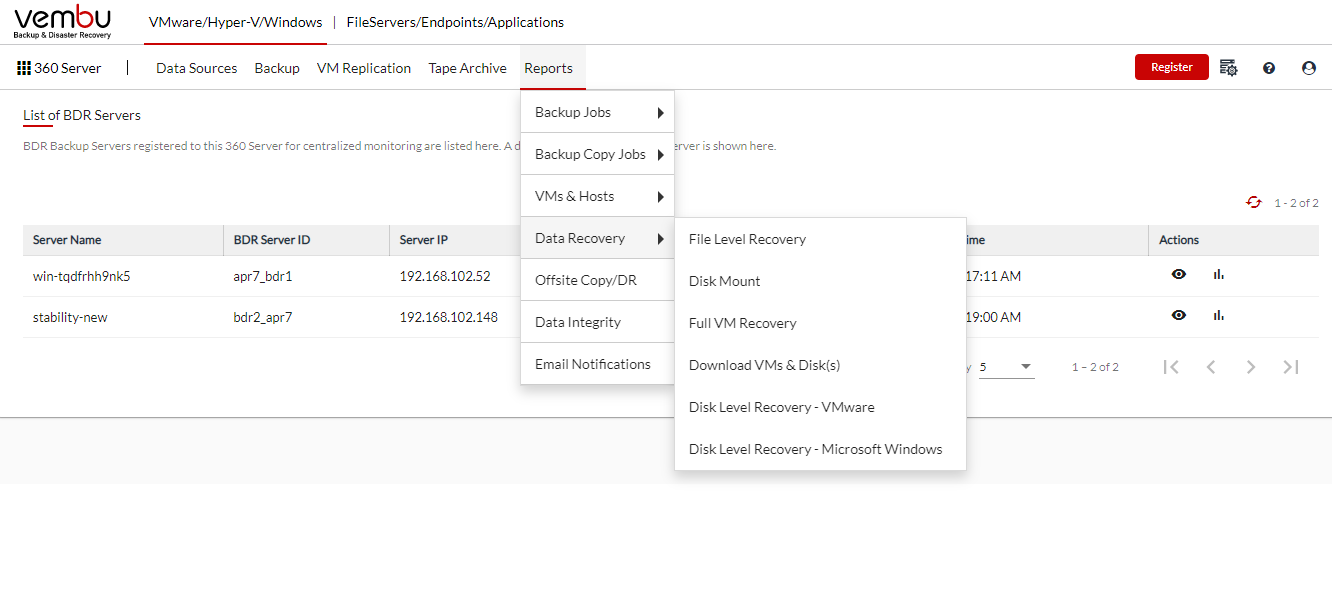Sort by Server Name column header
1332x604 pixels.
123,240
